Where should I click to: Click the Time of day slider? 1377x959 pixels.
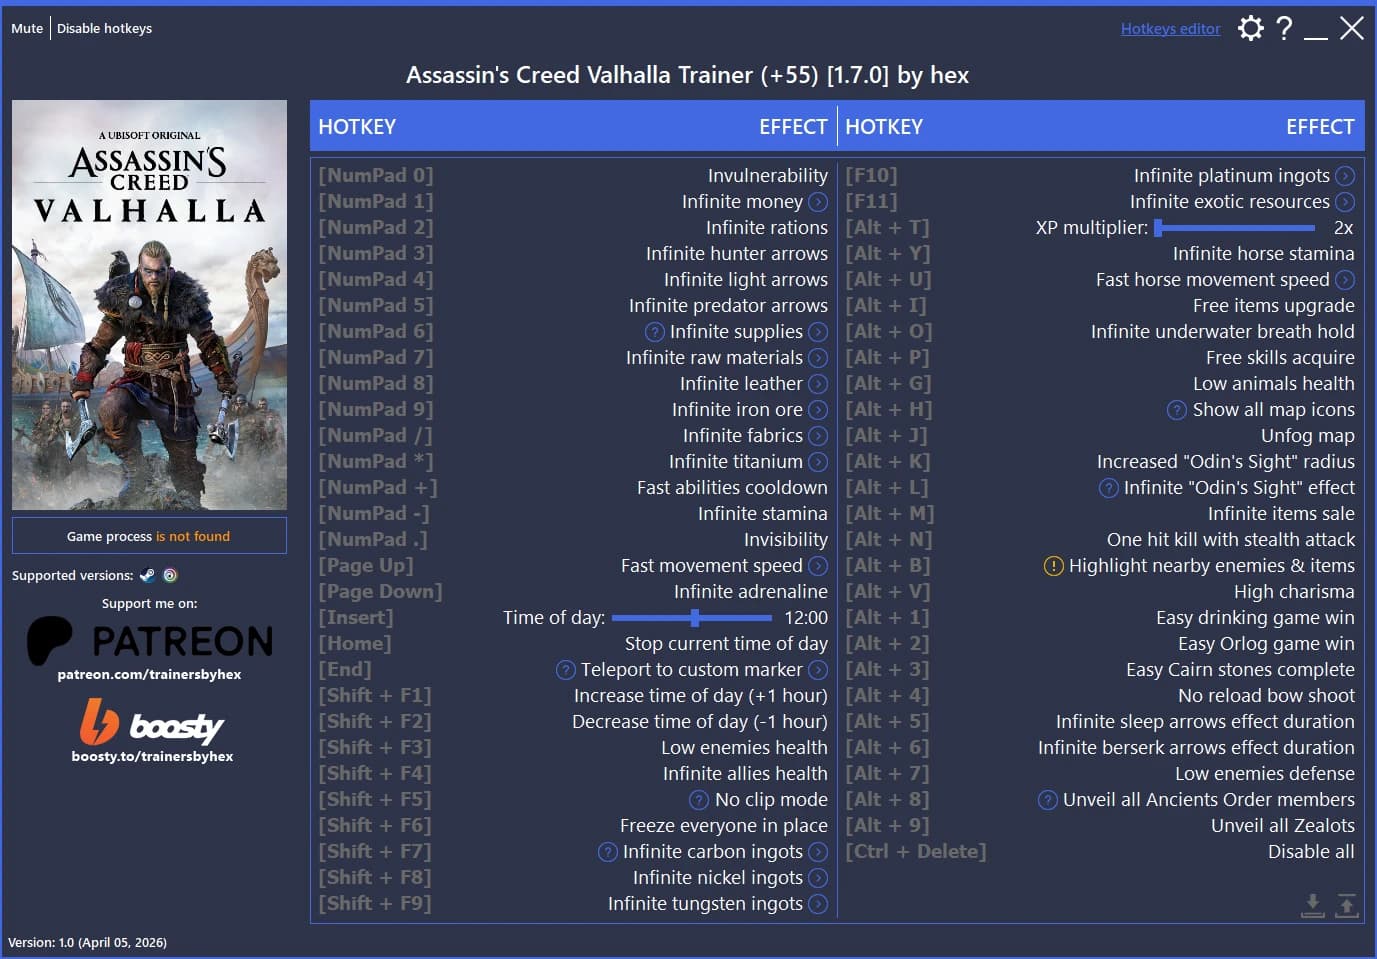tap(692, 618)
